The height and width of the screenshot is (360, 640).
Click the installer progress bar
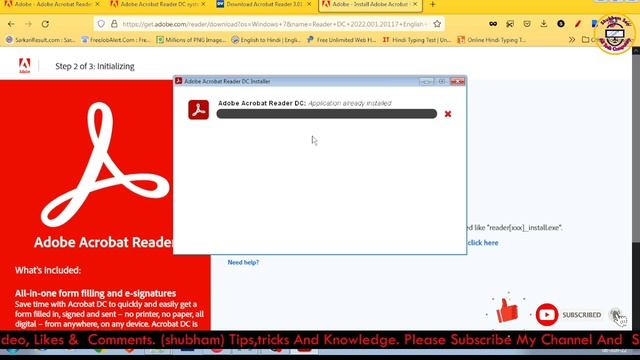coord(327,114)
